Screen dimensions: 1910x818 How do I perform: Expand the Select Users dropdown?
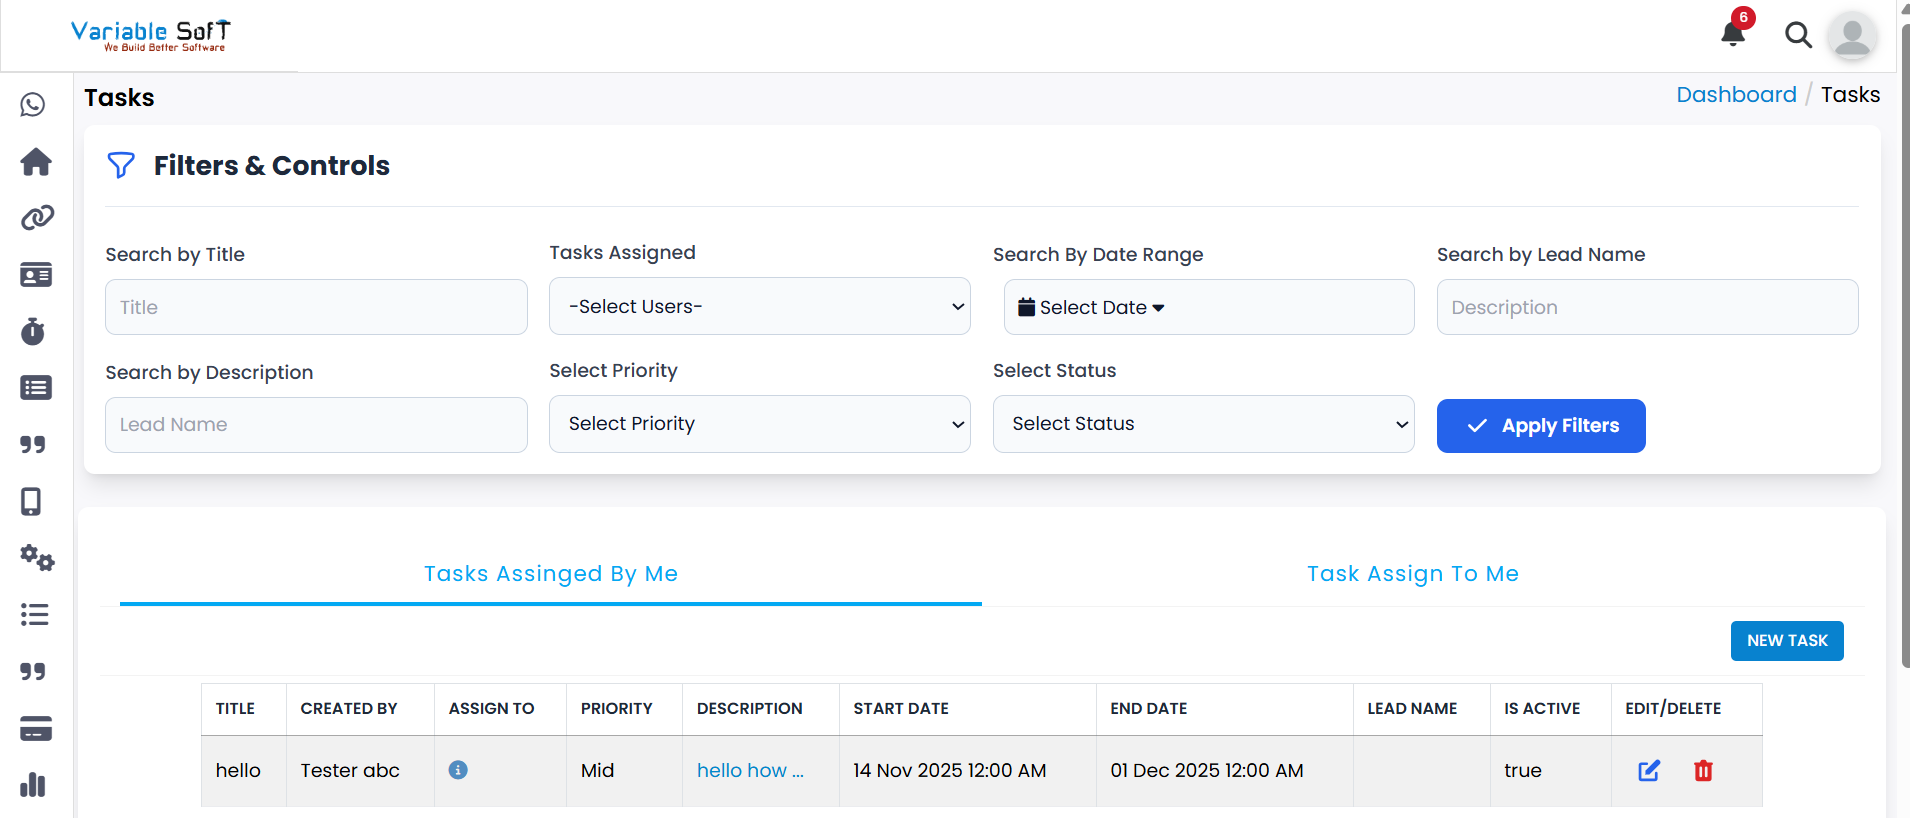pos(759,307)
